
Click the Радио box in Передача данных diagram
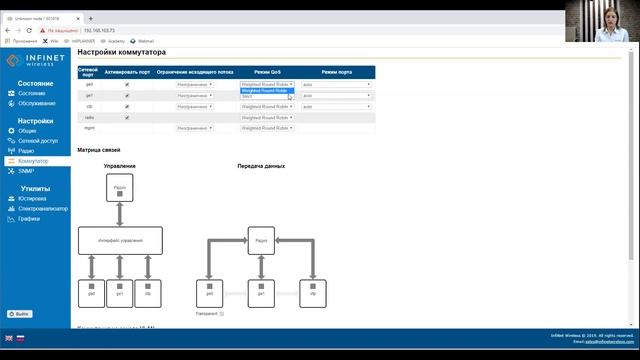[x=261, y=241]
